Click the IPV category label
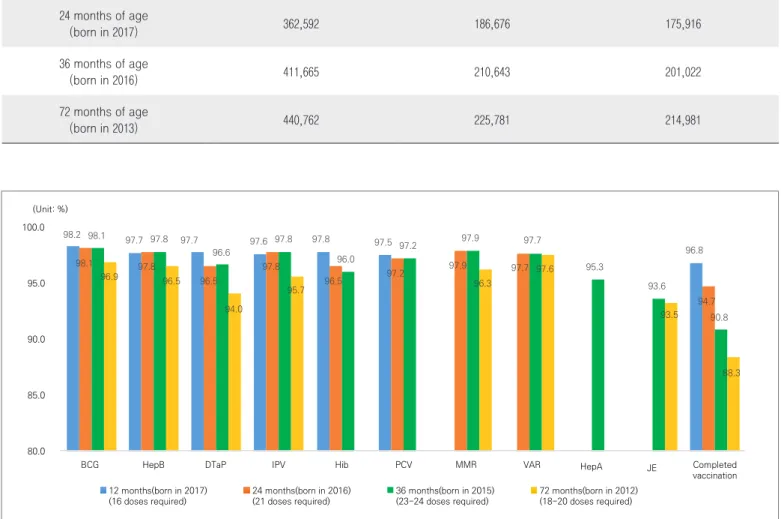This screenshot has height=519, width=781. coord(278,465)
